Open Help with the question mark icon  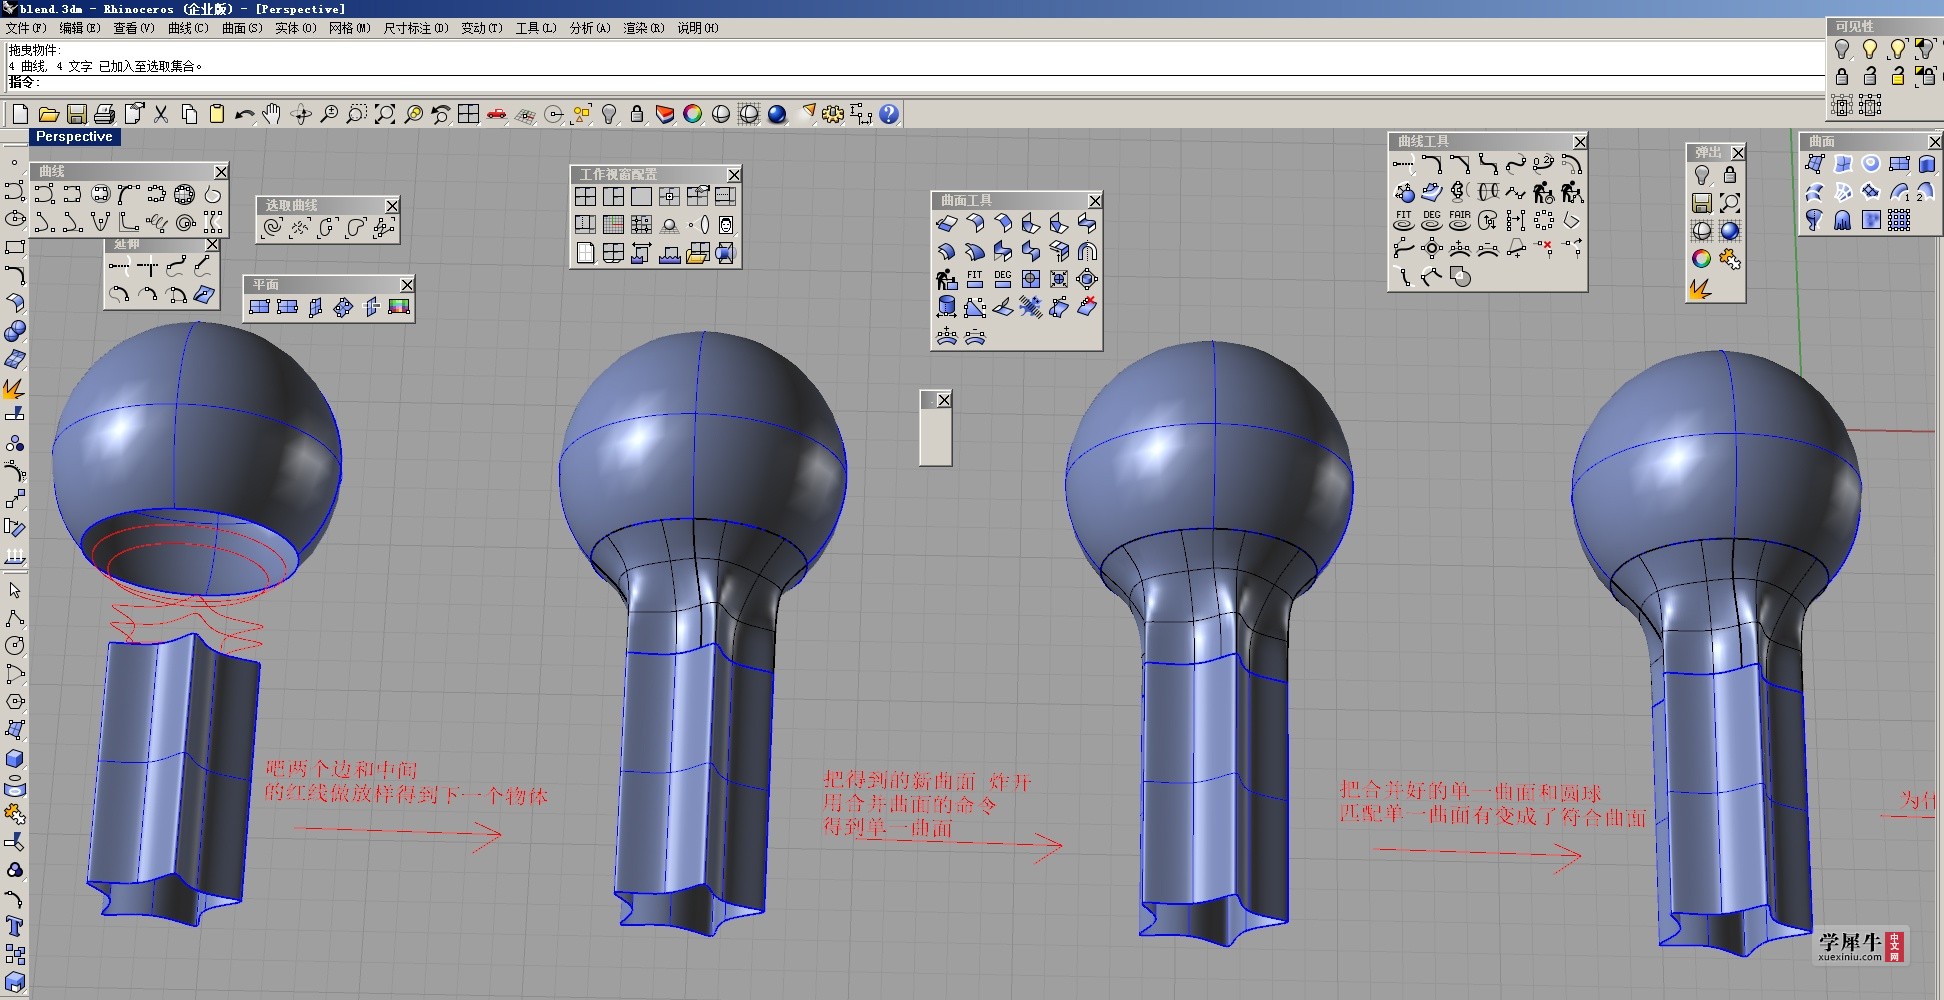(889, 114)
